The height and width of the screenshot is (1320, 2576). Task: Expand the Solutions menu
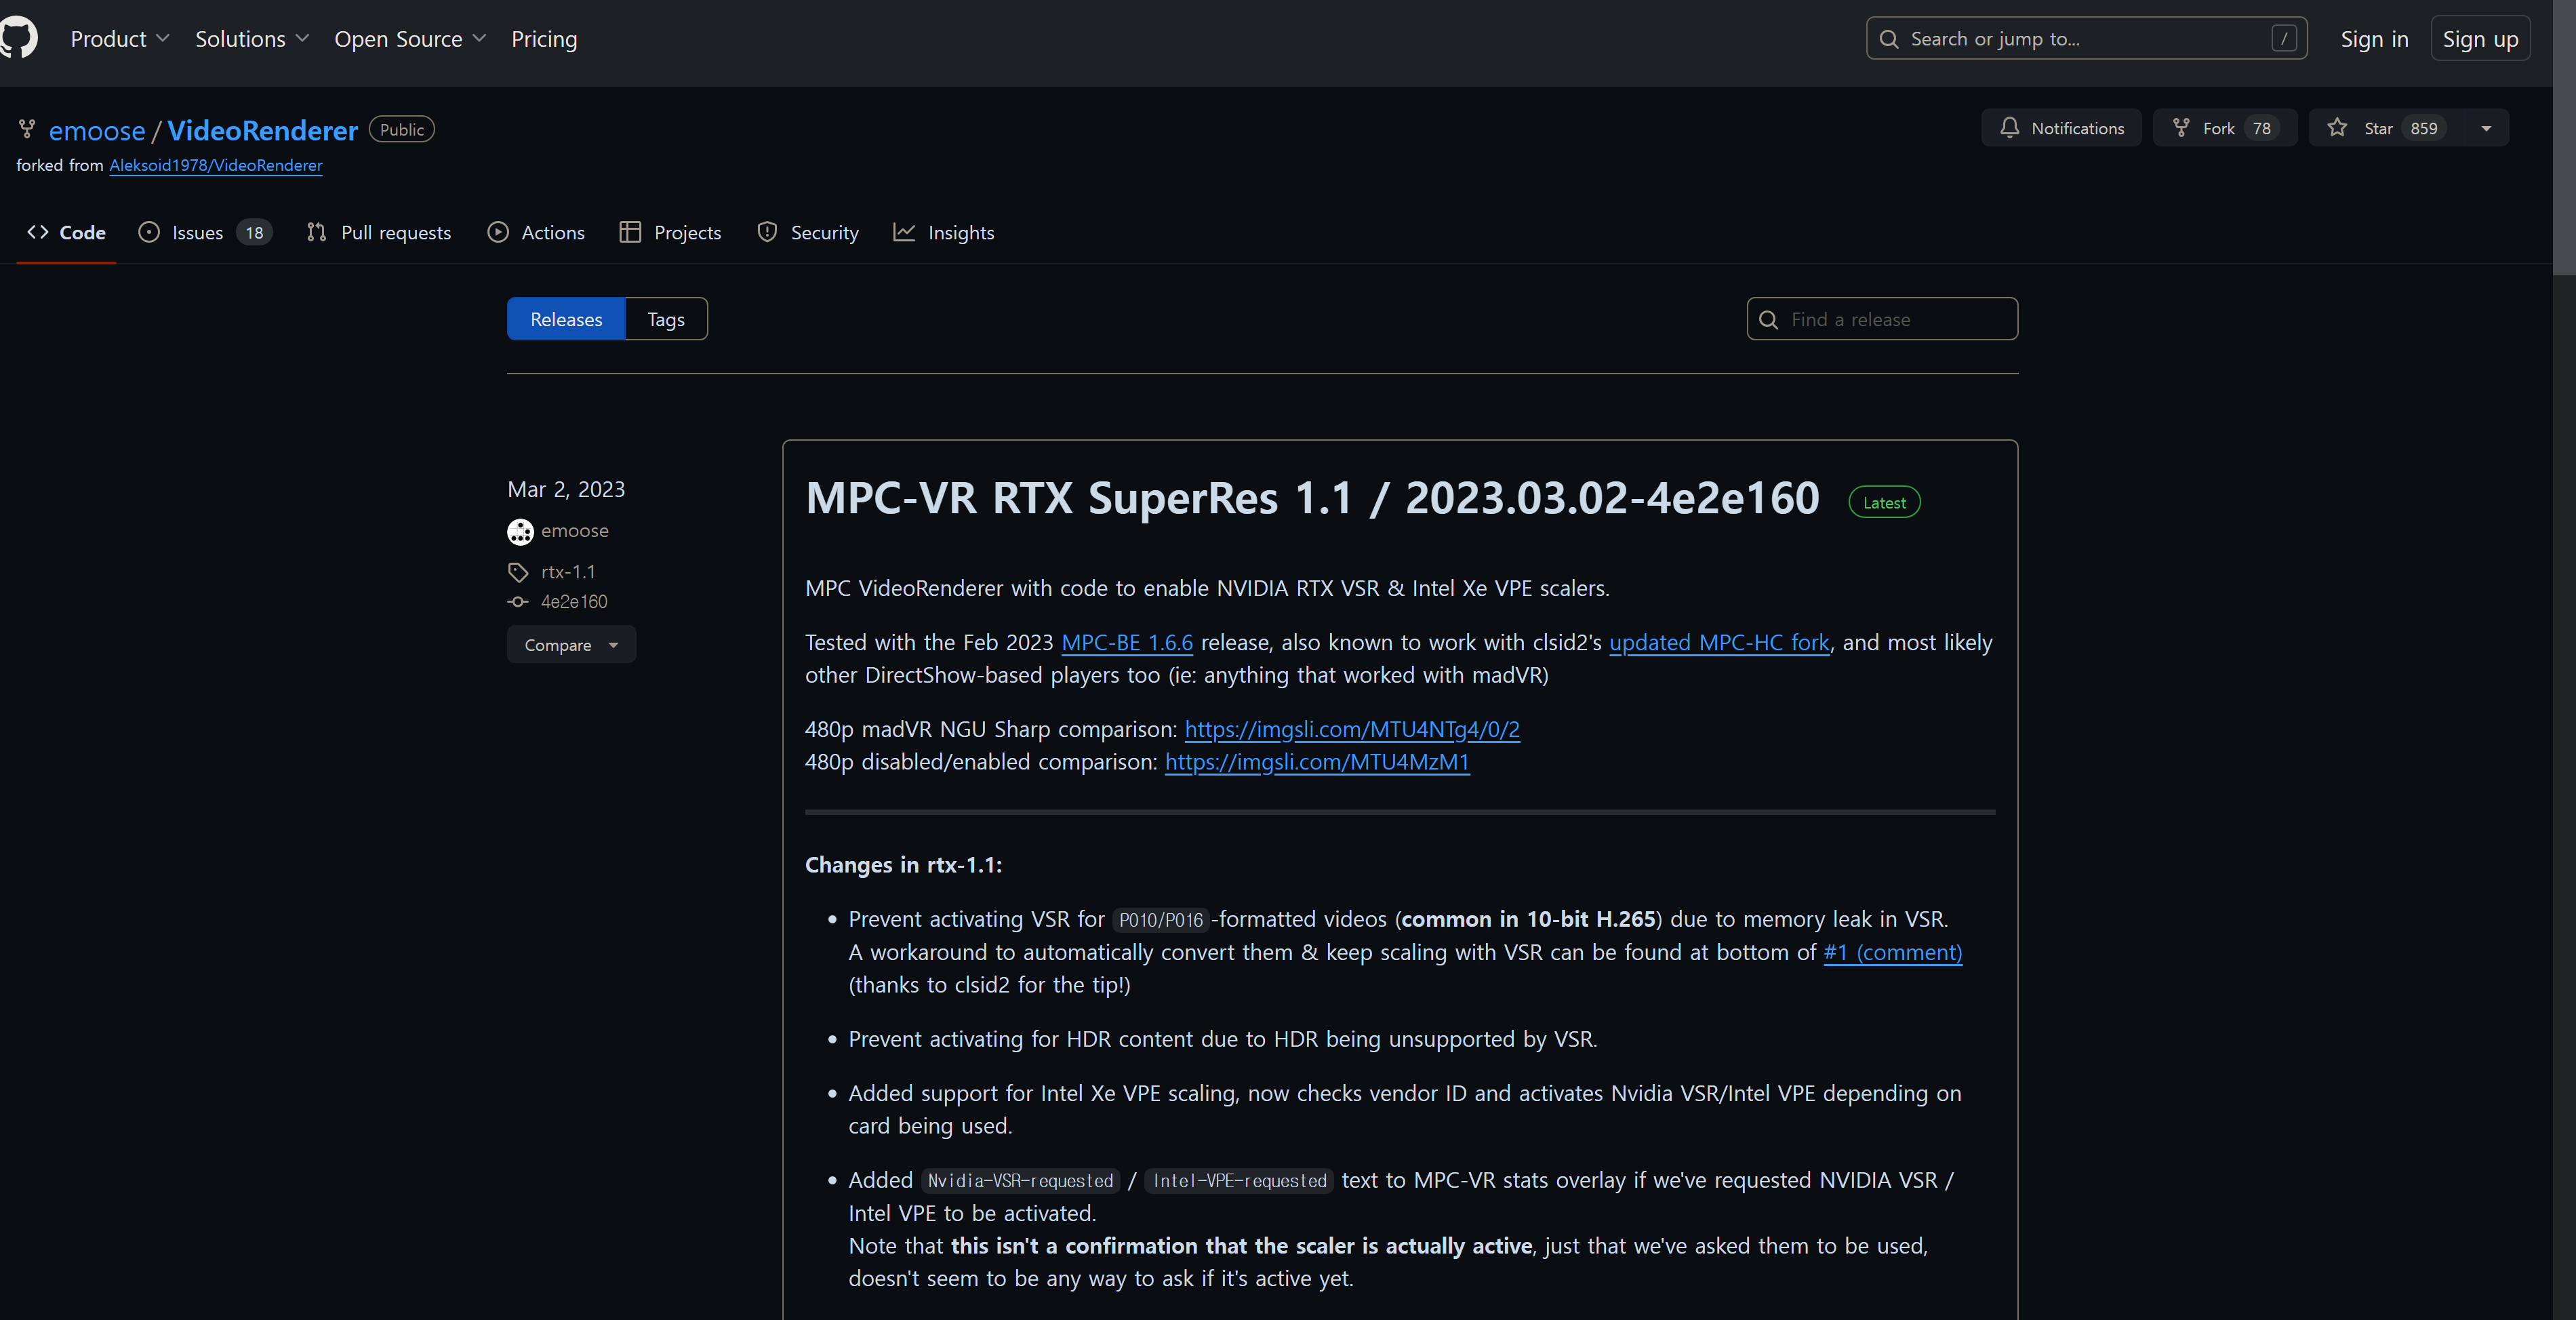tap(252, 39)
